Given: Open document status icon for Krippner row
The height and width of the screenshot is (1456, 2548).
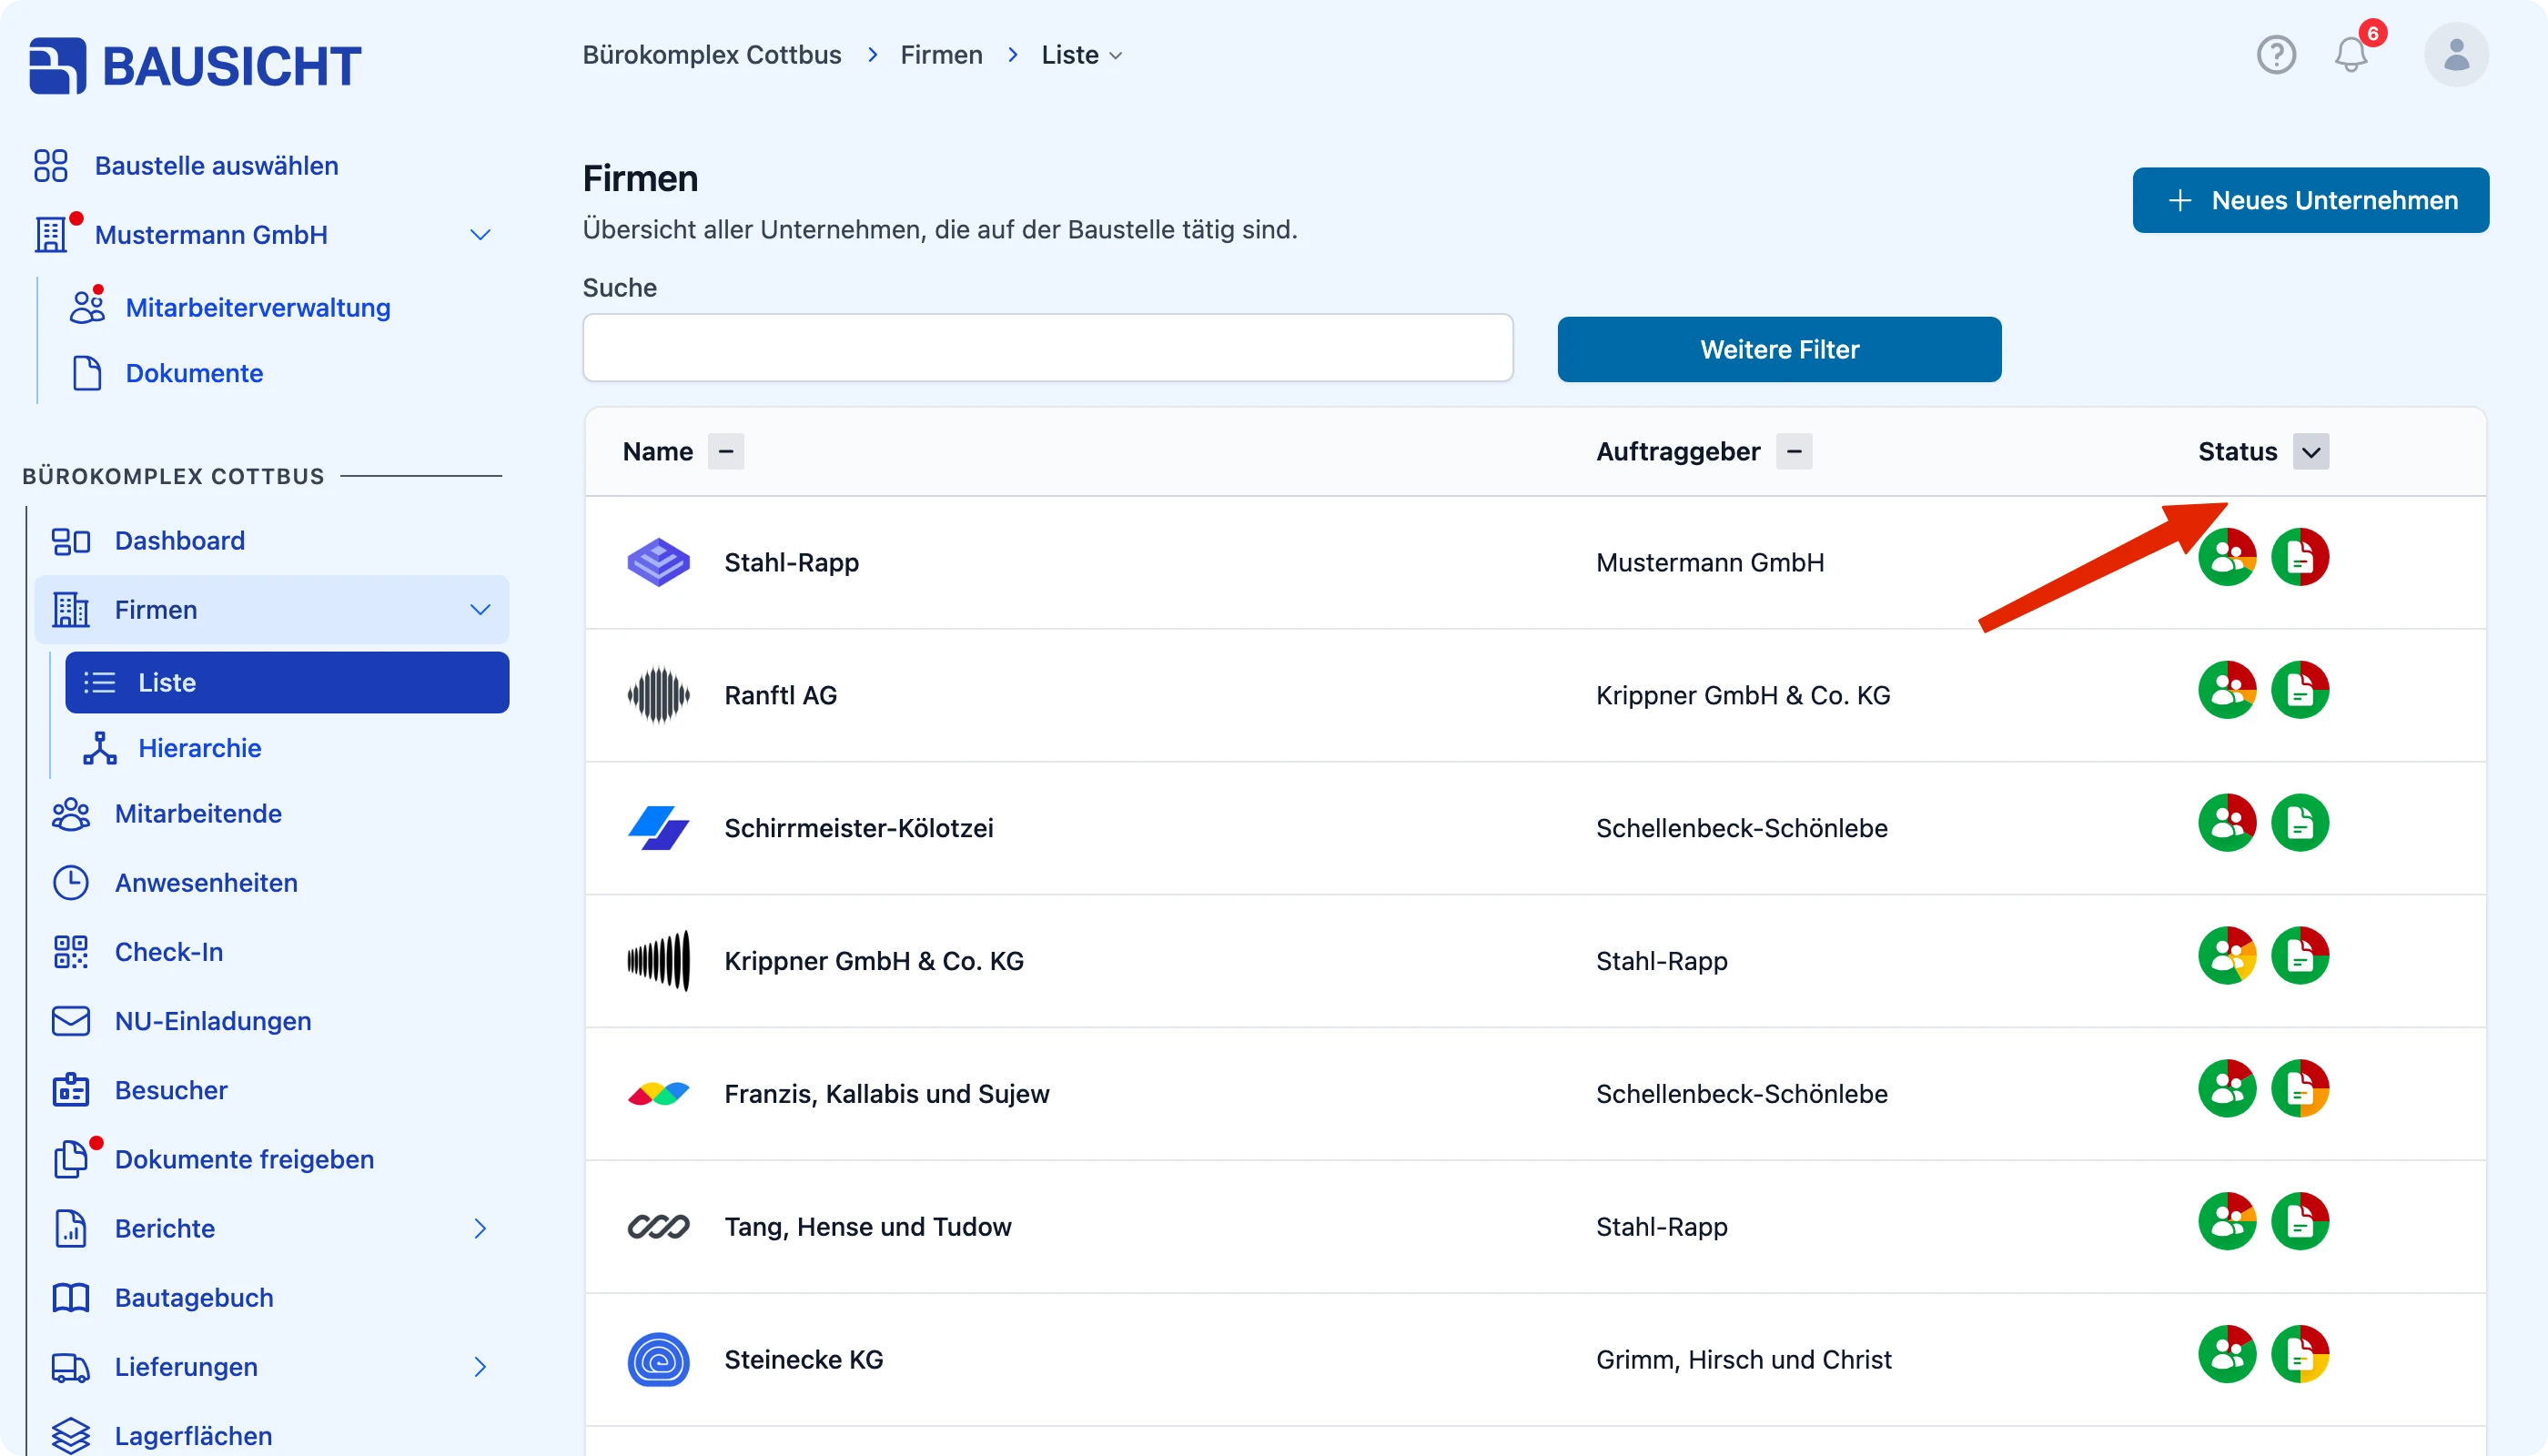Looking at the screenshot, I should coord(2300,956).
